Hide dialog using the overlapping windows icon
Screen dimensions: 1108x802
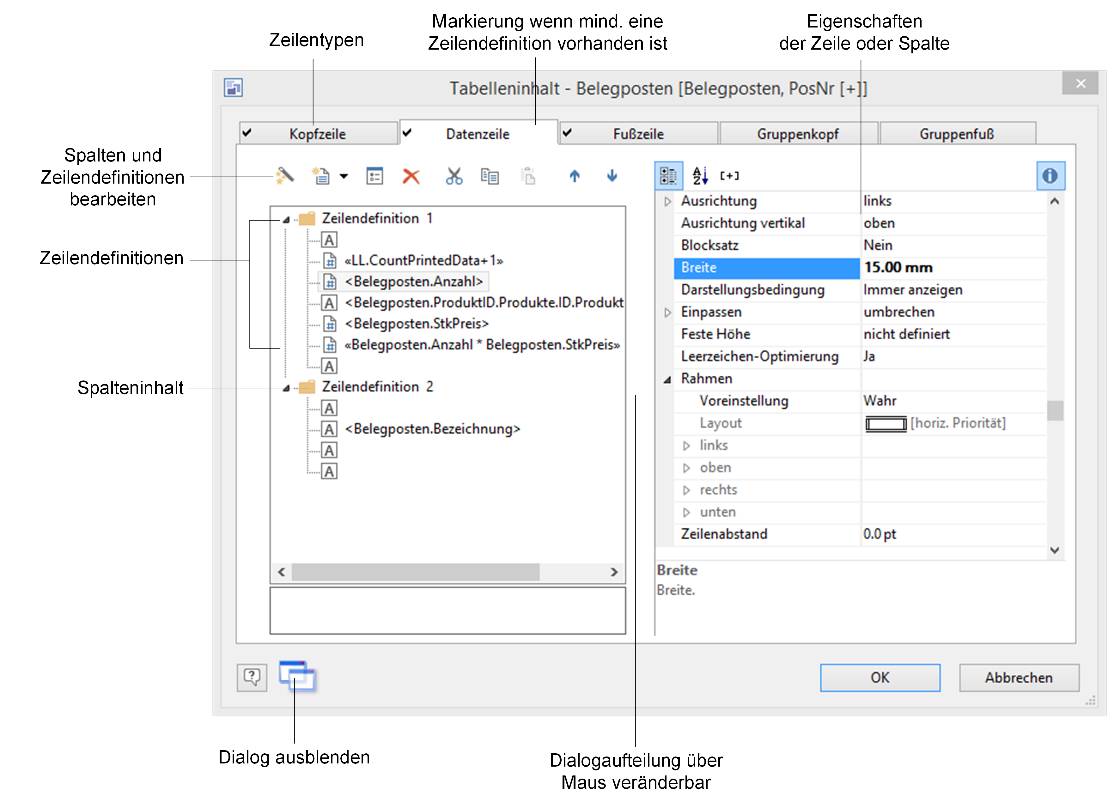point(297,677)
